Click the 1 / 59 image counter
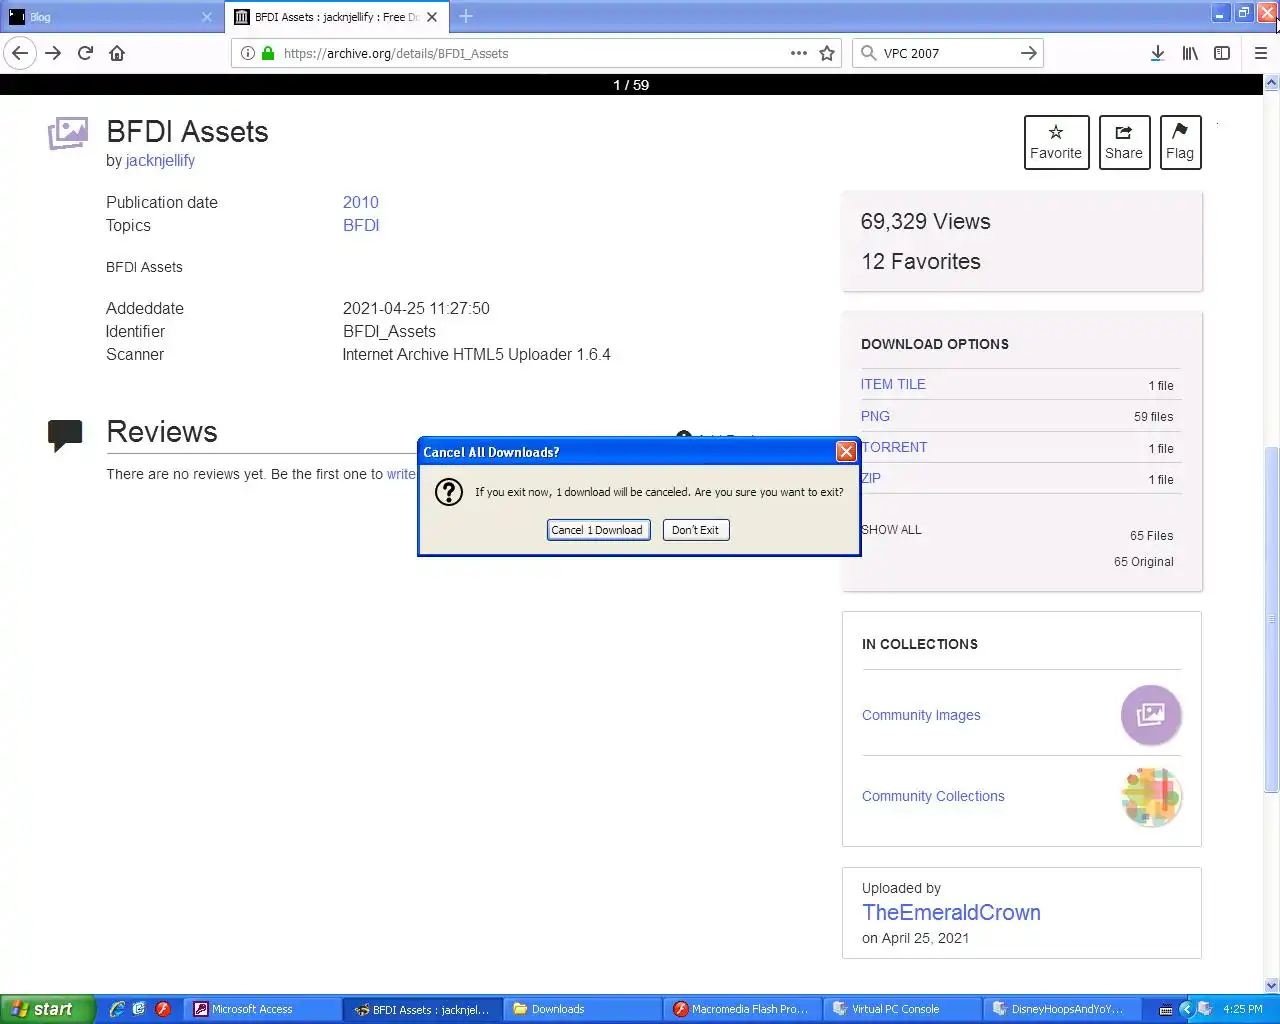 click(x=631, y=85)
